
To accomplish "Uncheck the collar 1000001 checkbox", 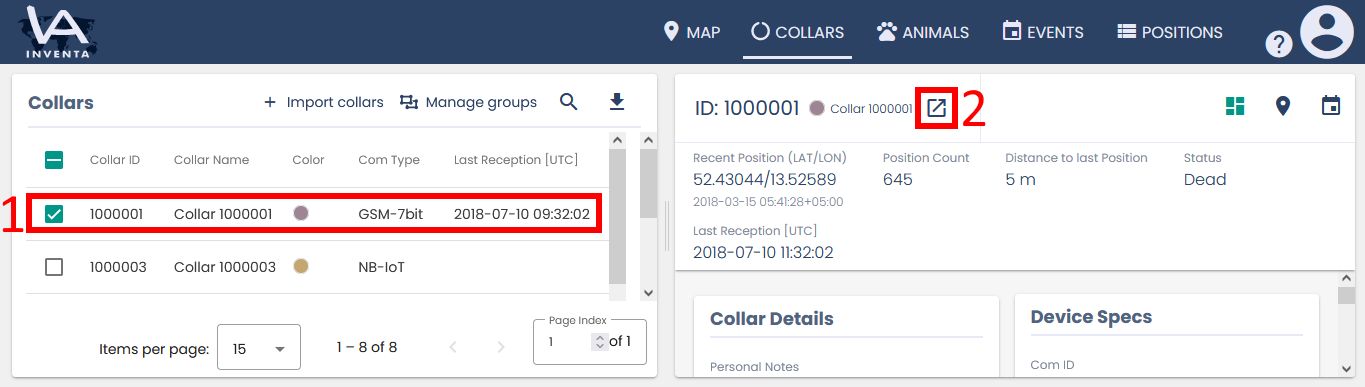I will pos(54,214).
